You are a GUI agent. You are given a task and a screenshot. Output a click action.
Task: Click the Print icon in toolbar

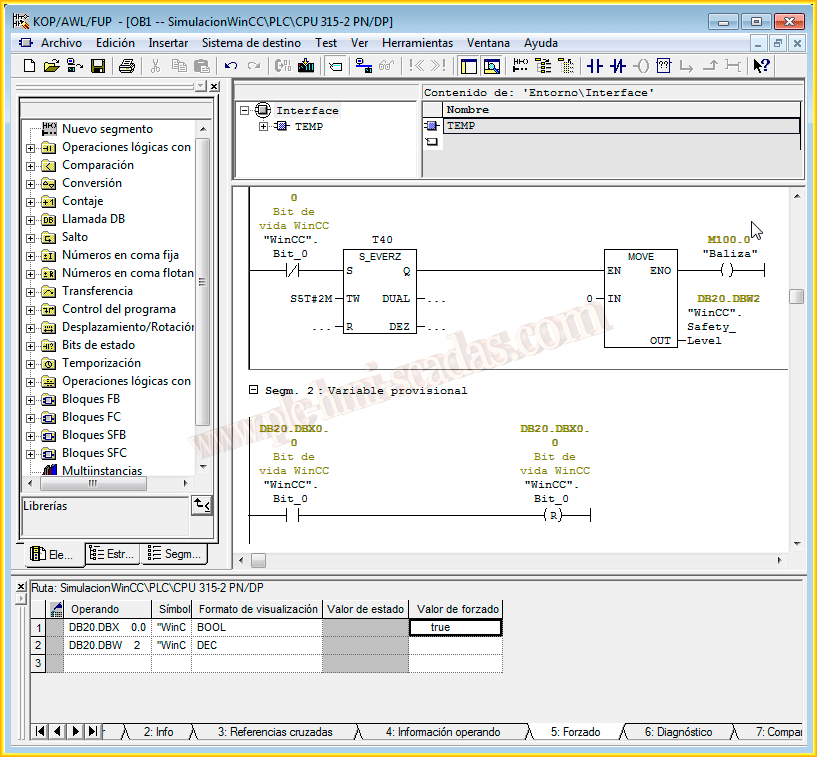127,66
